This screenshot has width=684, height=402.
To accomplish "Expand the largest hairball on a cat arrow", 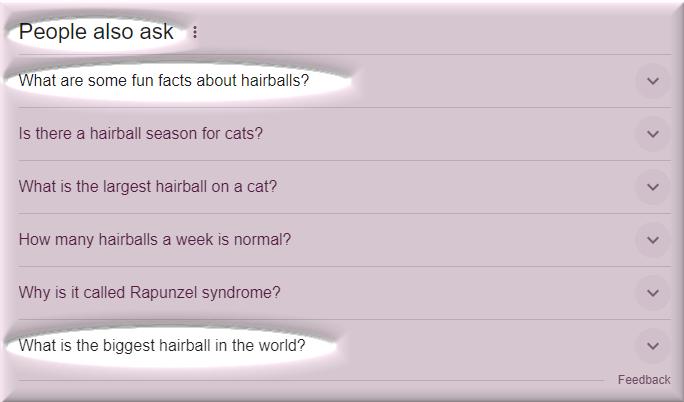I will point(652,187).
